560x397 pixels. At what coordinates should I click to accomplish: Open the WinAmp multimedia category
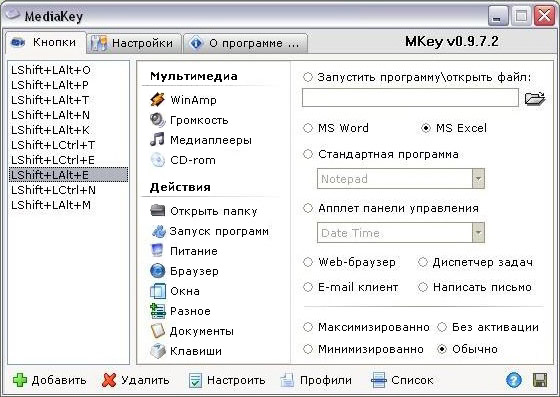tap(184, 100)
